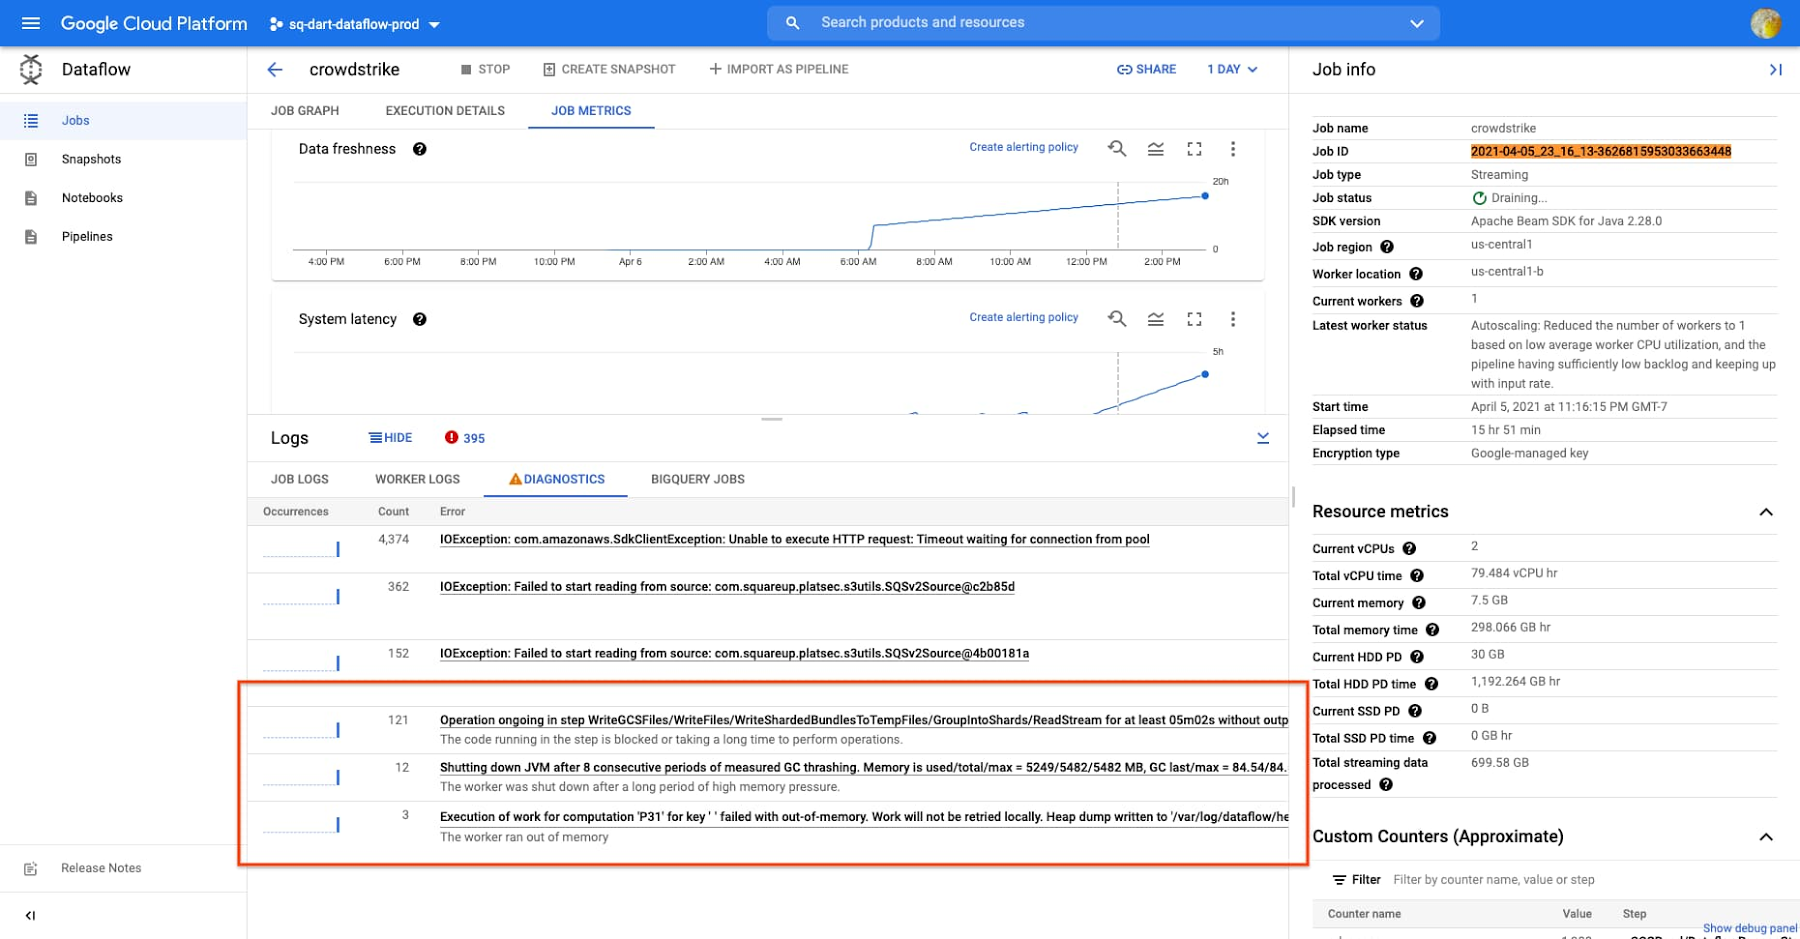Click help icon next to System latency
The image size is (1800, 939).
[x=420, y=319]
